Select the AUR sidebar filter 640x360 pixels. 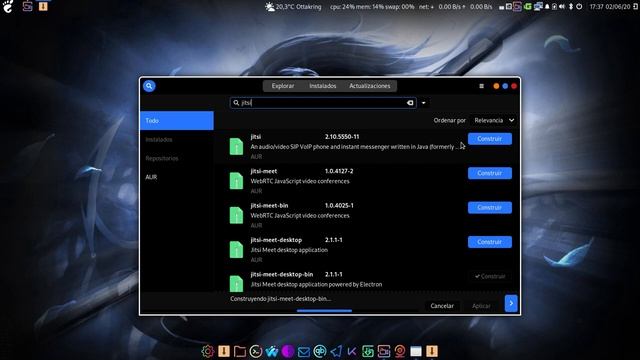[177, 177]
